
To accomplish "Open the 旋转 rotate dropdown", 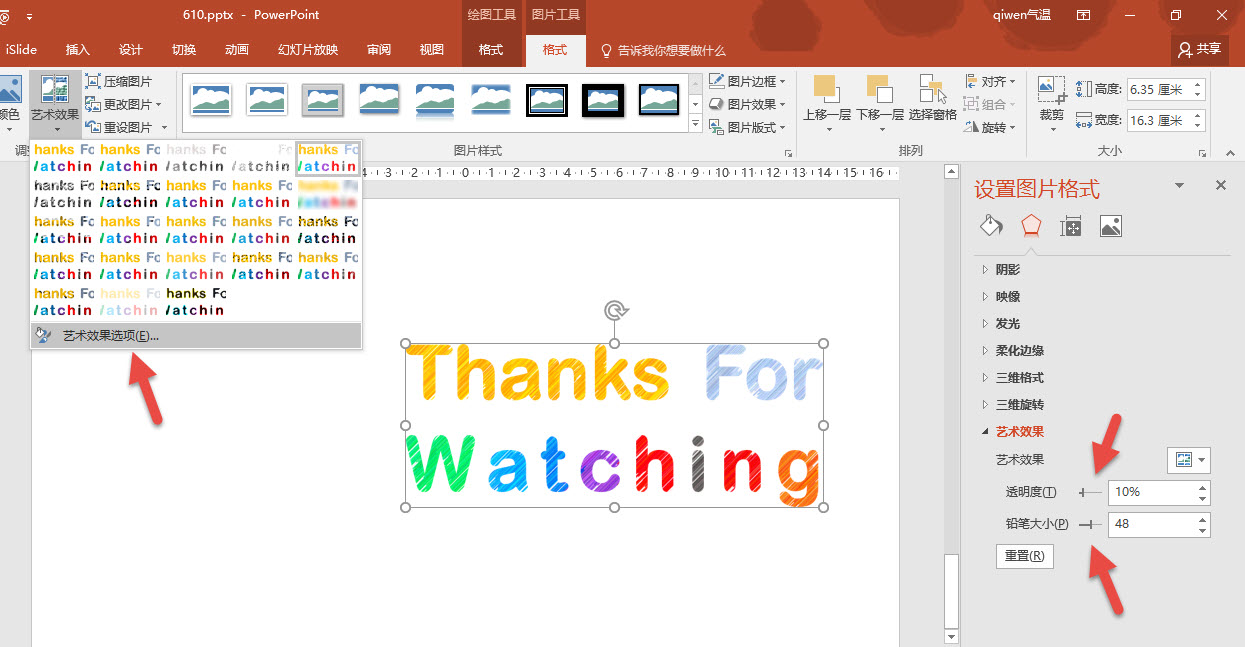I will pyautogui.click(x=992, y=127).
